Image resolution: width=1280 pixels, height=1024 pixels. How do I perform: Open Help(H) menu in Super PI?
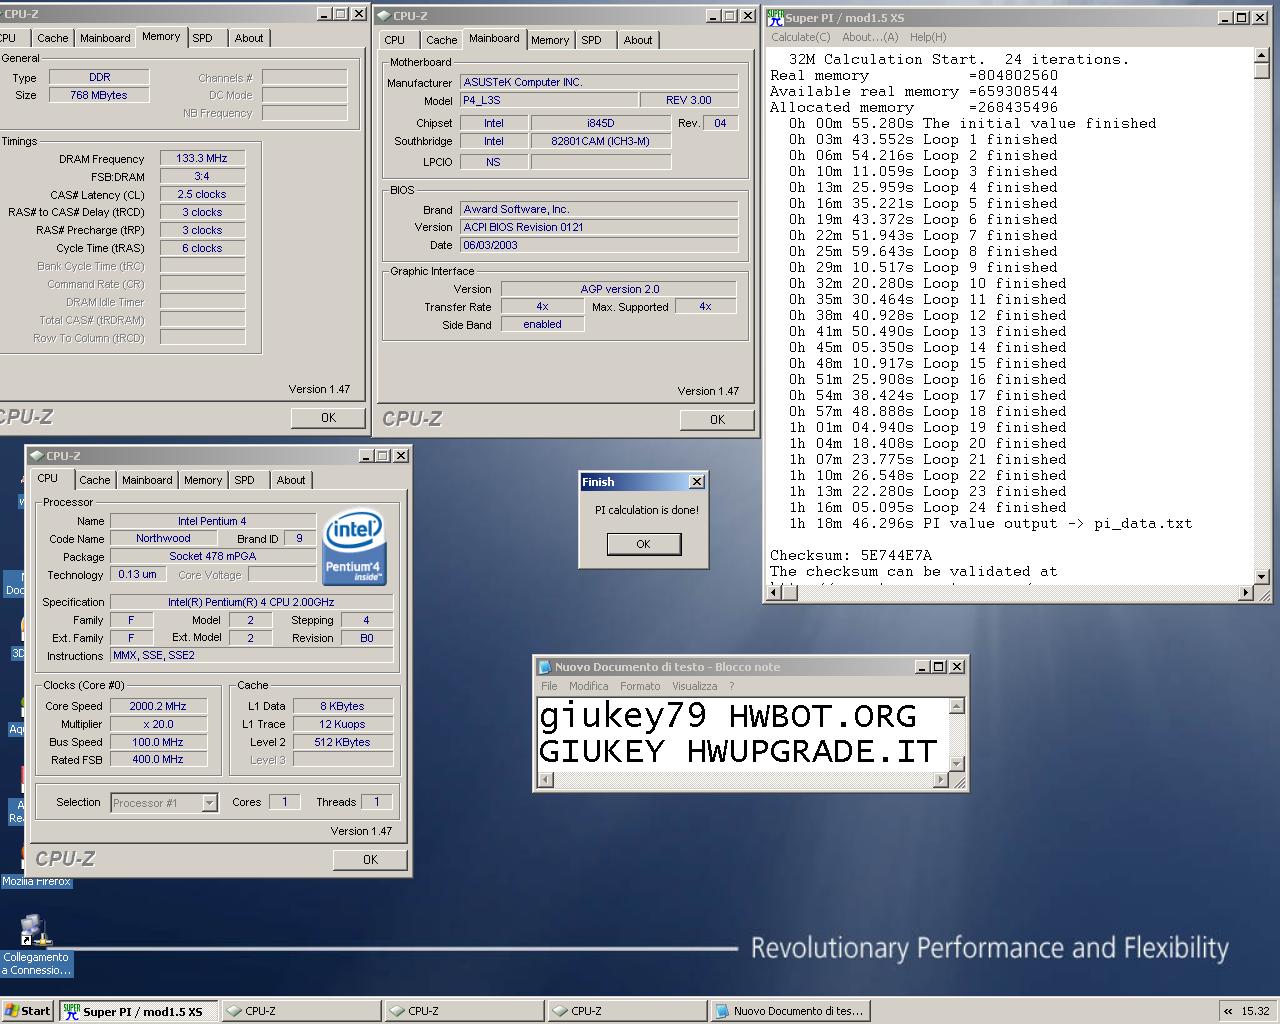click(x=928, y=37)
